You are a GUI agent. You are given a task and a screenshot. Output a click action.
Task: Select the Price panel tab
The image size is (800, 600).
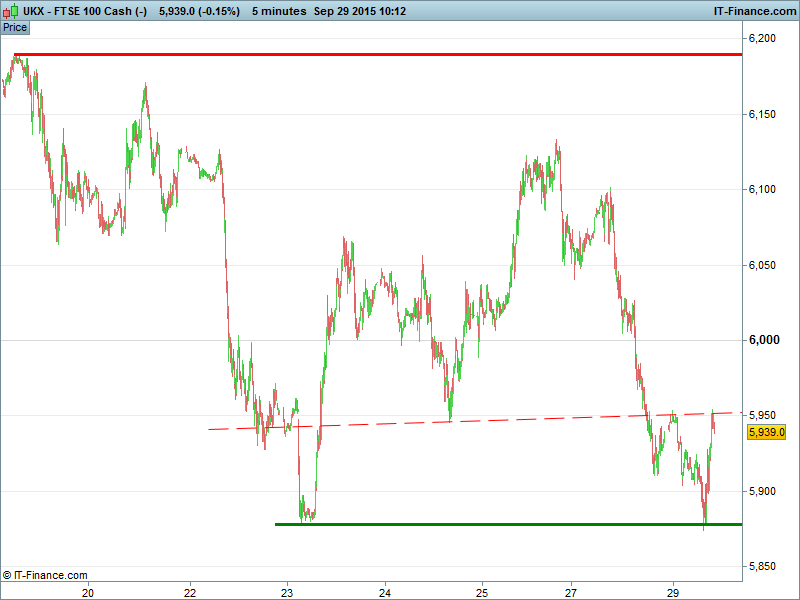[x=15, y=27]
